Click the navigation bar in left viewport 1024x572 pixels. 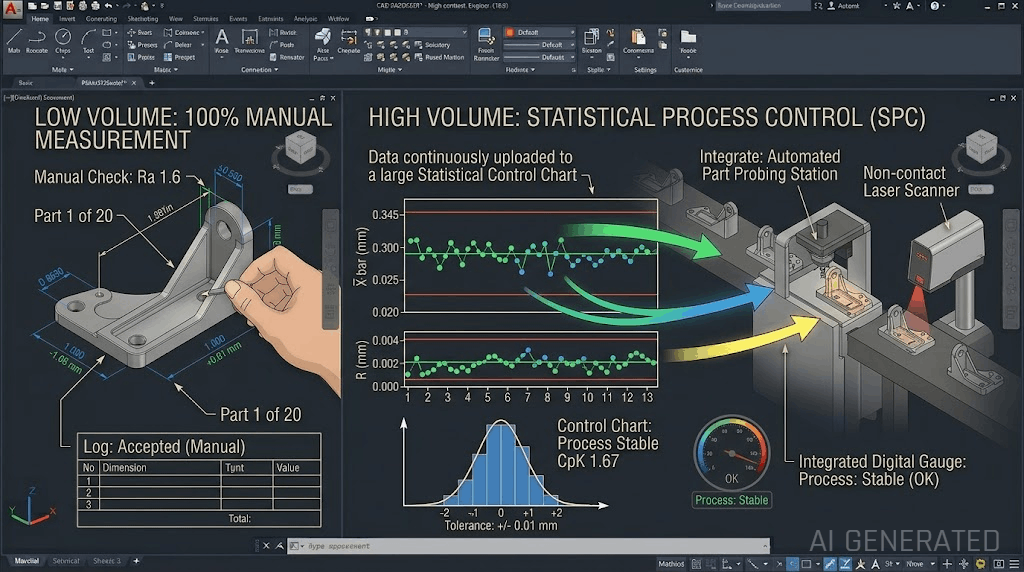pos(330,270)
